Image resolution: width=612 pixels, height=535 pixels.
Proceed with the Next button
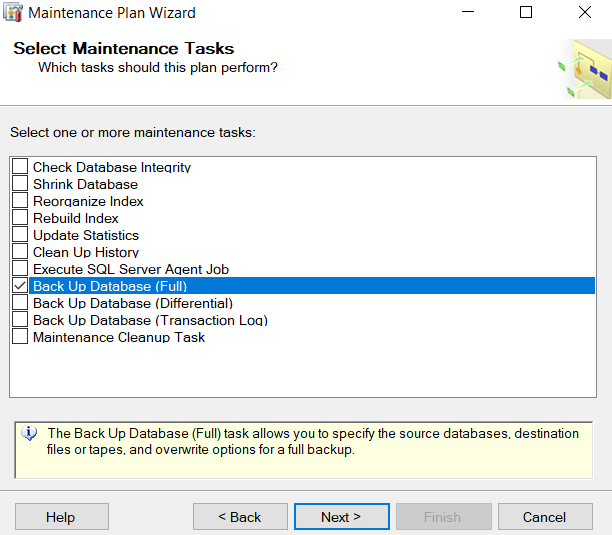[341, 517]
